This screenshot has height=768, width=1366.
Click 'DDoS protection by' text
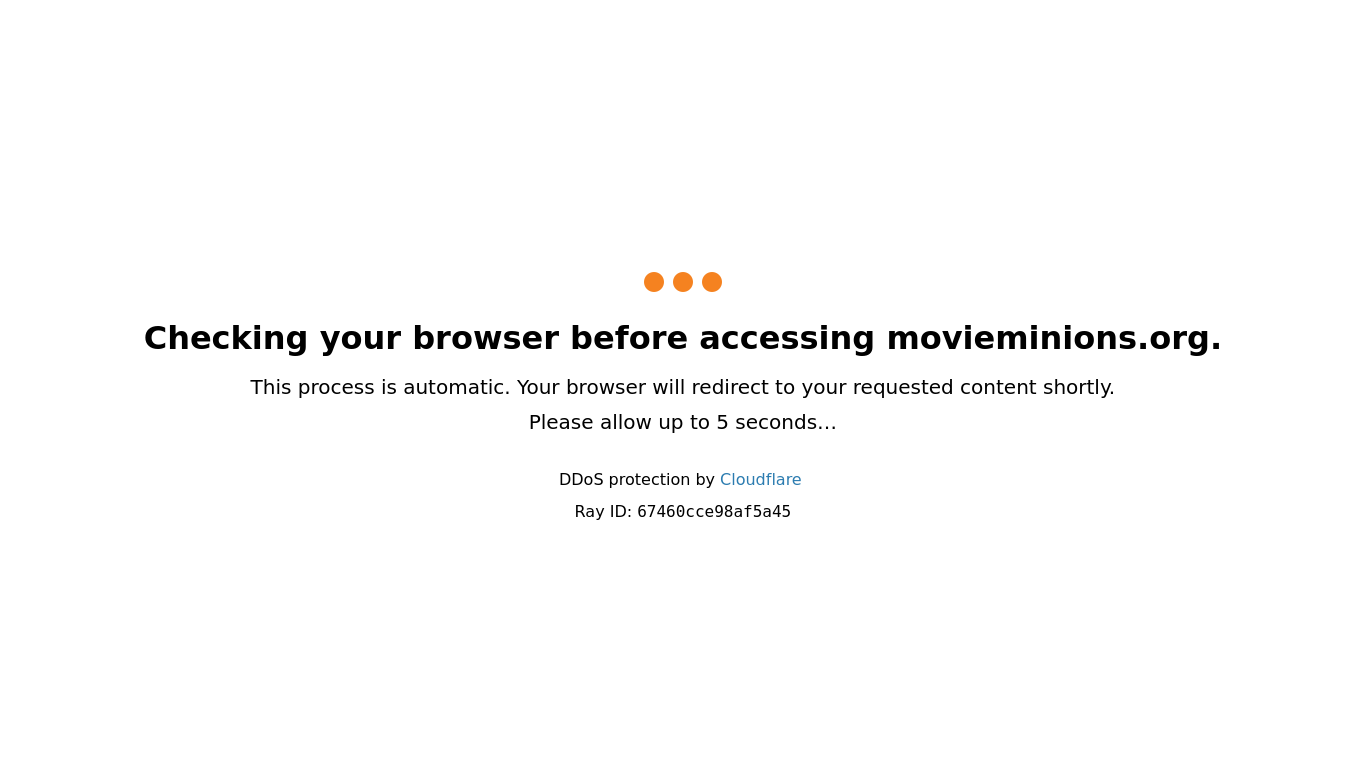pyautogui.click(x=637, y=480)
